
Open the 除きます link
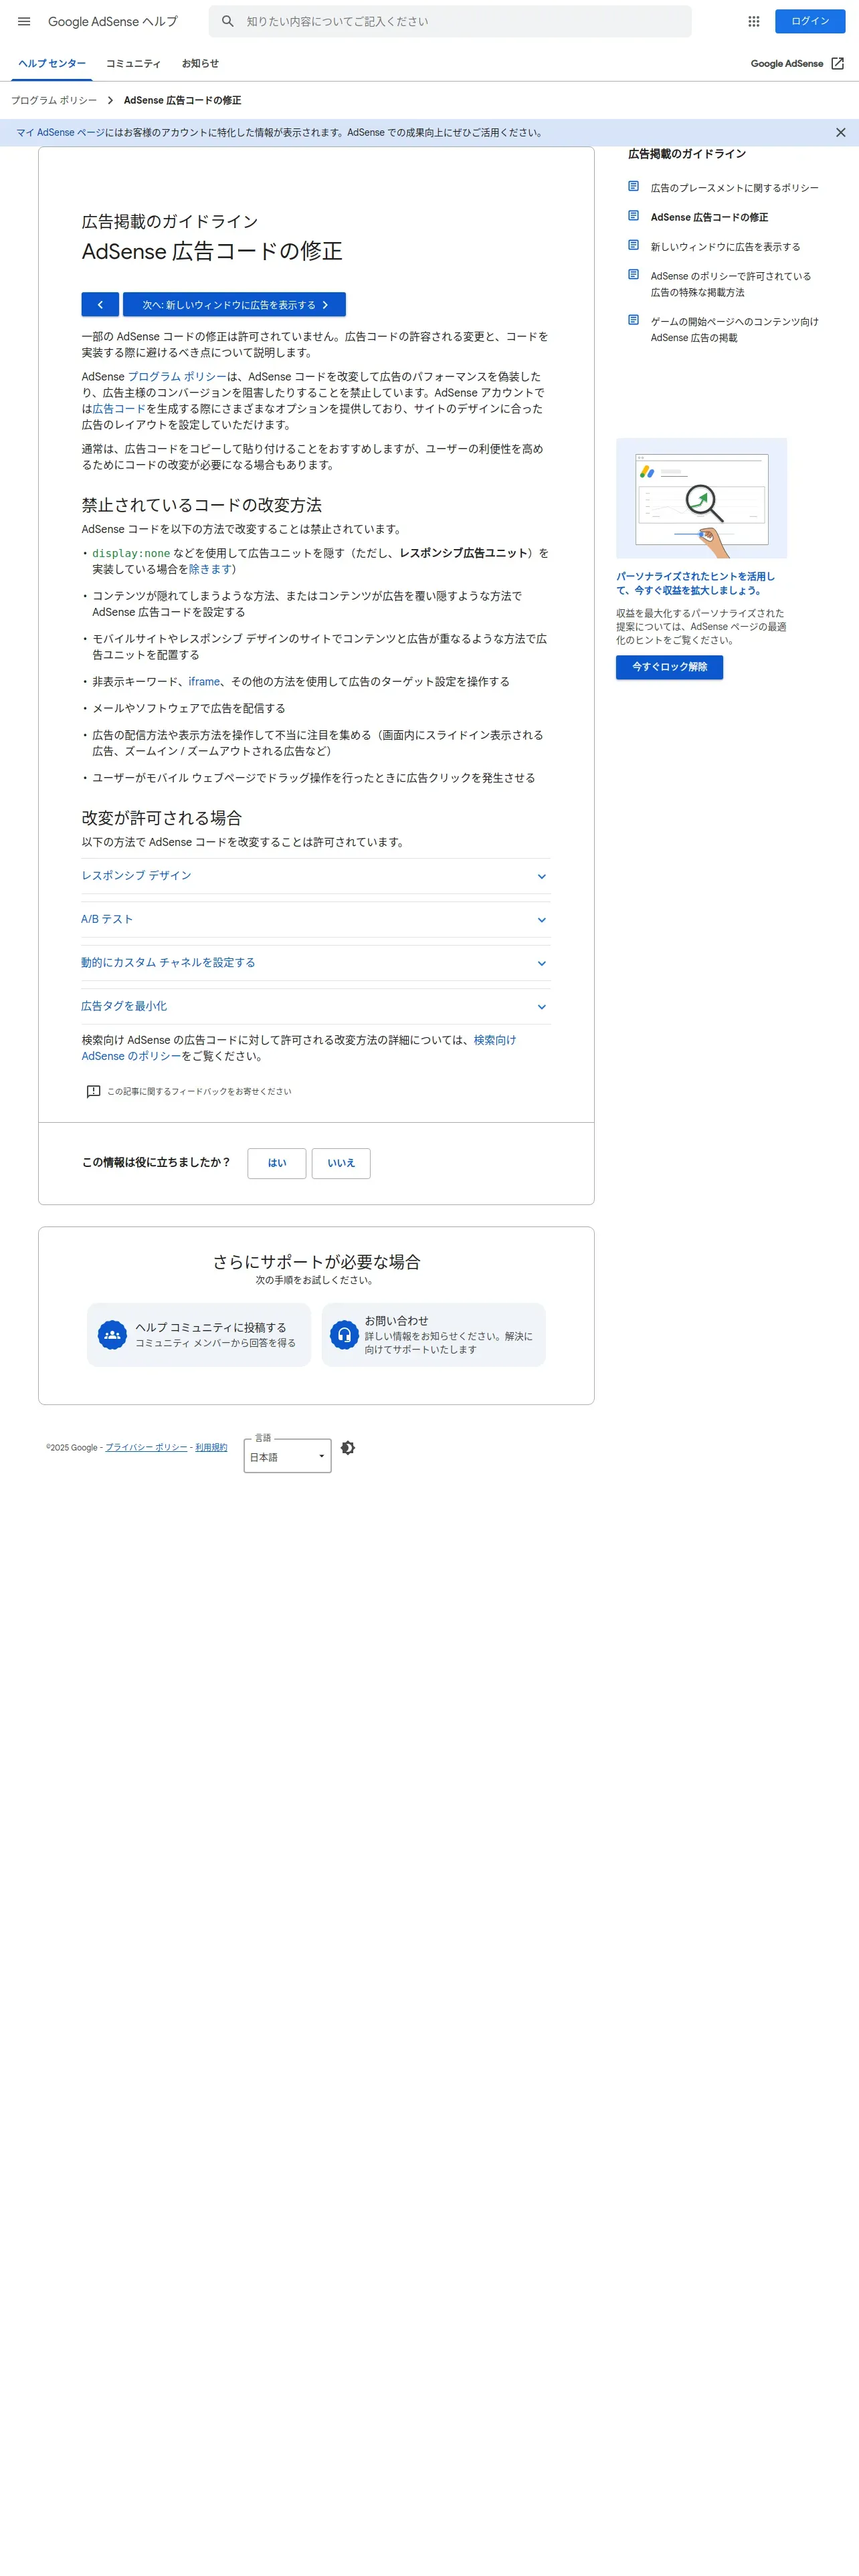pyautogui.click(x=210, y=569)
